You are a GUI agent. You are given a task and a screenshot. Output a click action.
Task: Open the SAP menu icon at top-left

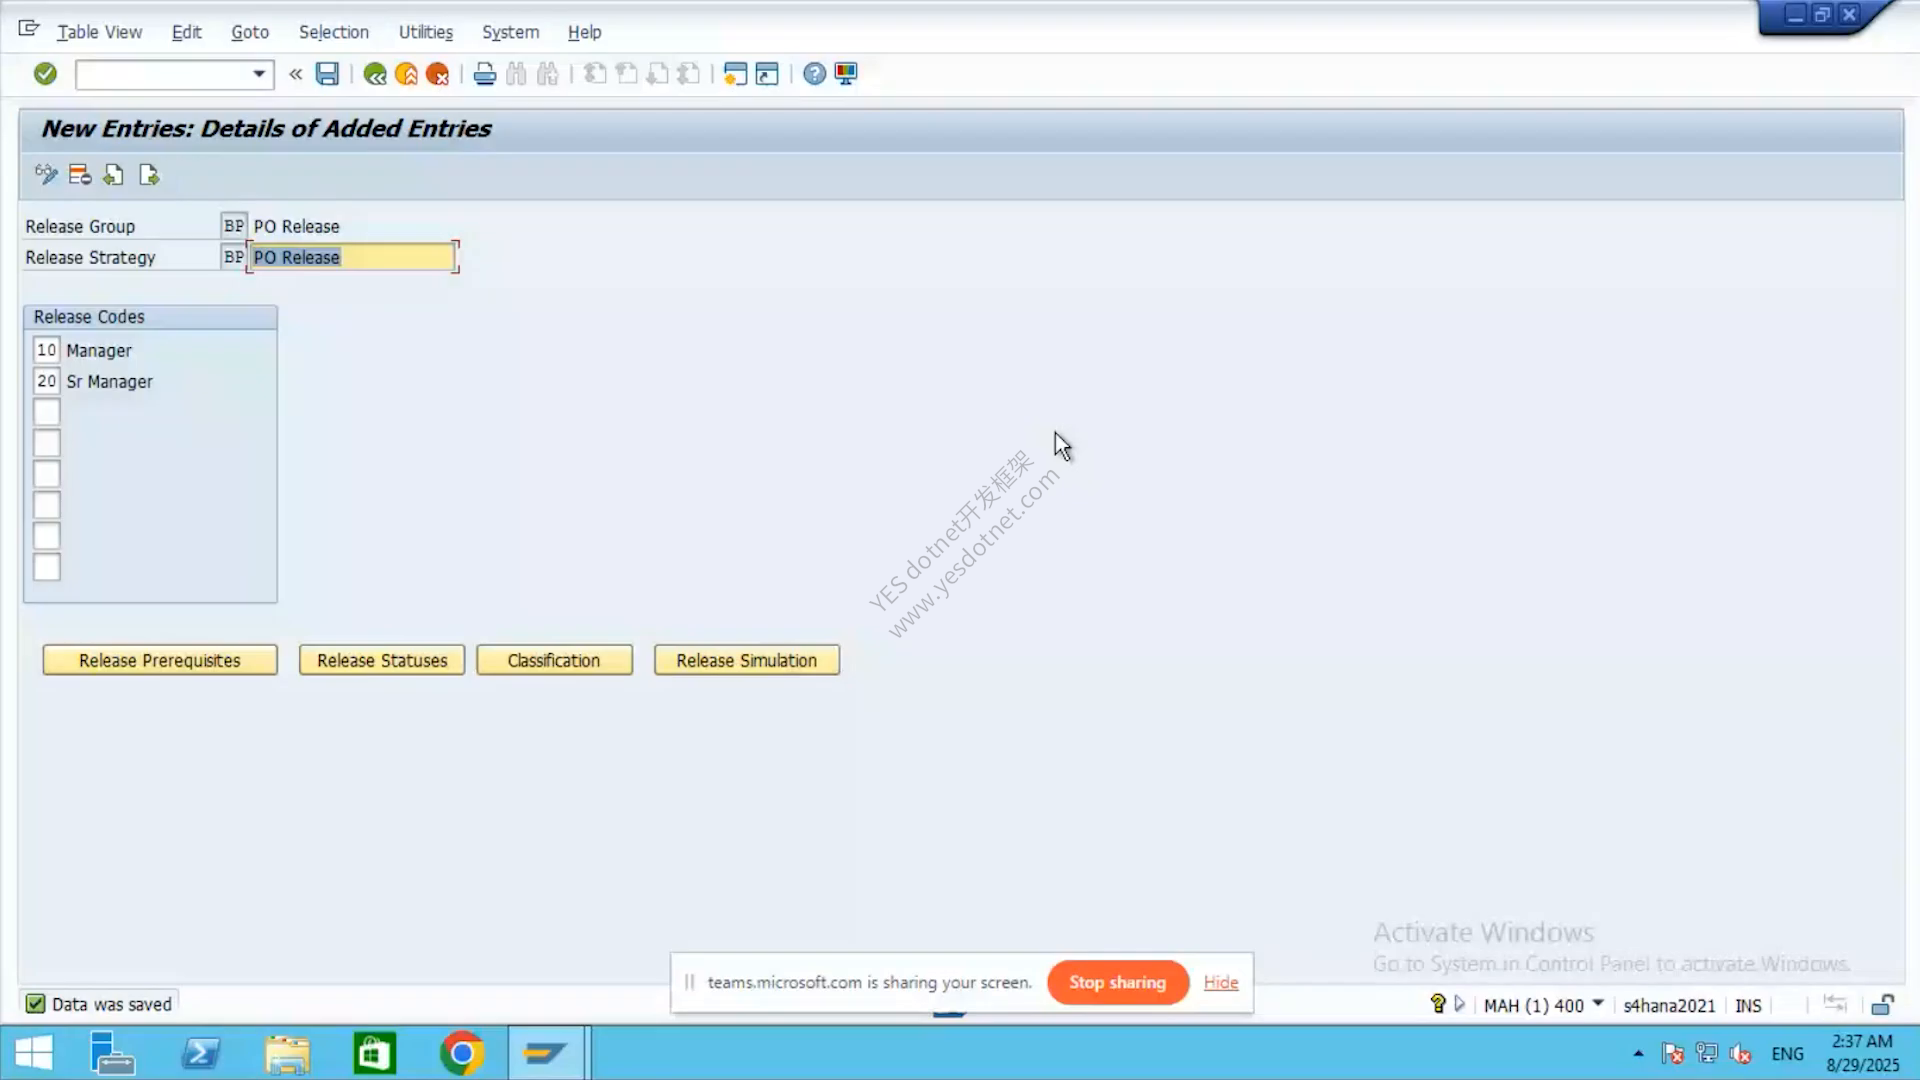(29, 29)
